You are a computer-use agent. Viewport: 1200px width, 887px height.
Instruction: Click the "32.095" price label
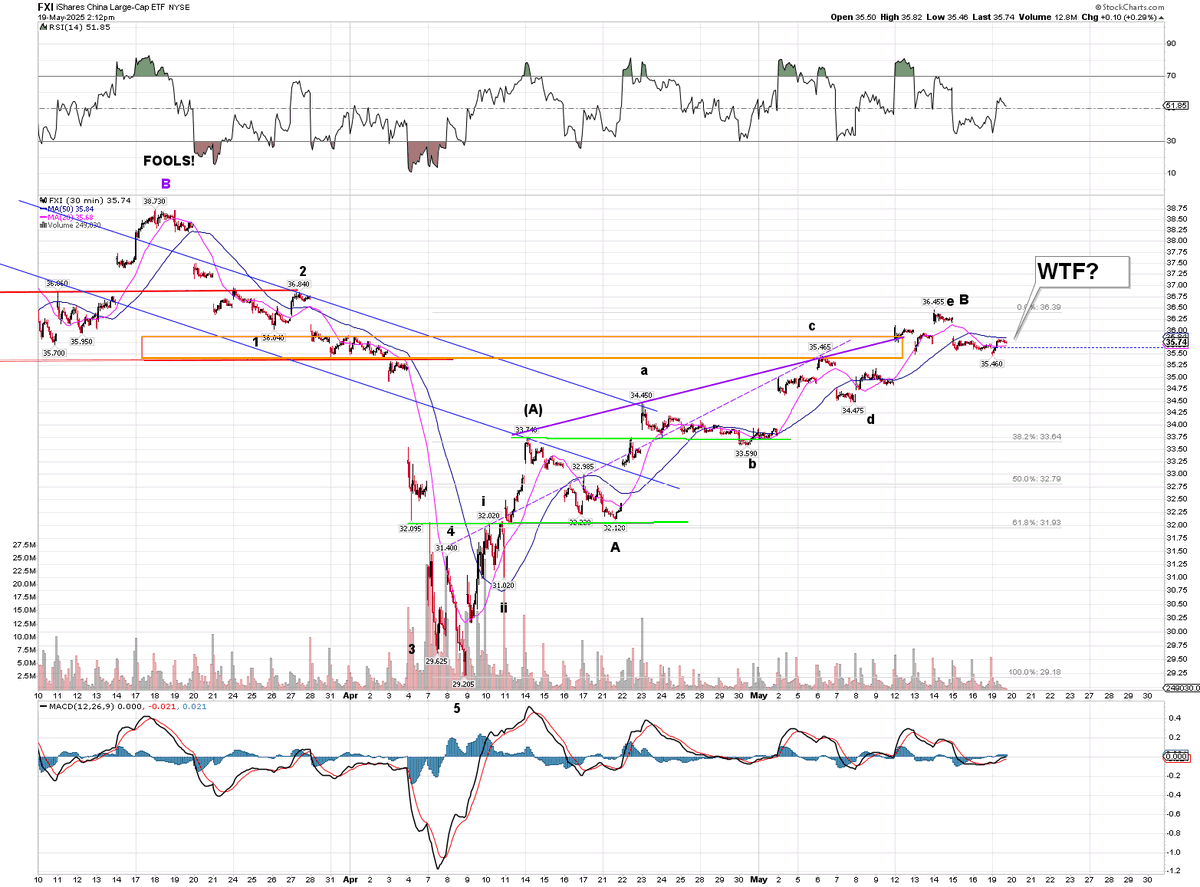409,528
